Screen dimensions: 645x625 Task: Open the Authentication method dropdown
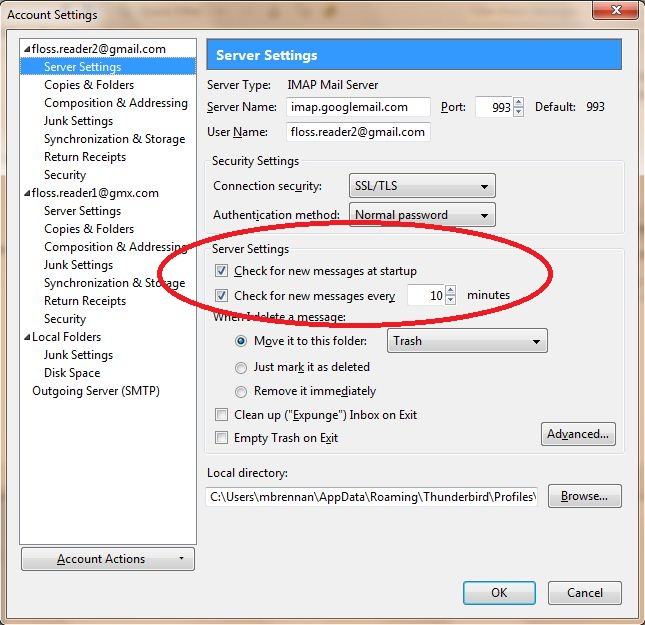tap(422, 215)
